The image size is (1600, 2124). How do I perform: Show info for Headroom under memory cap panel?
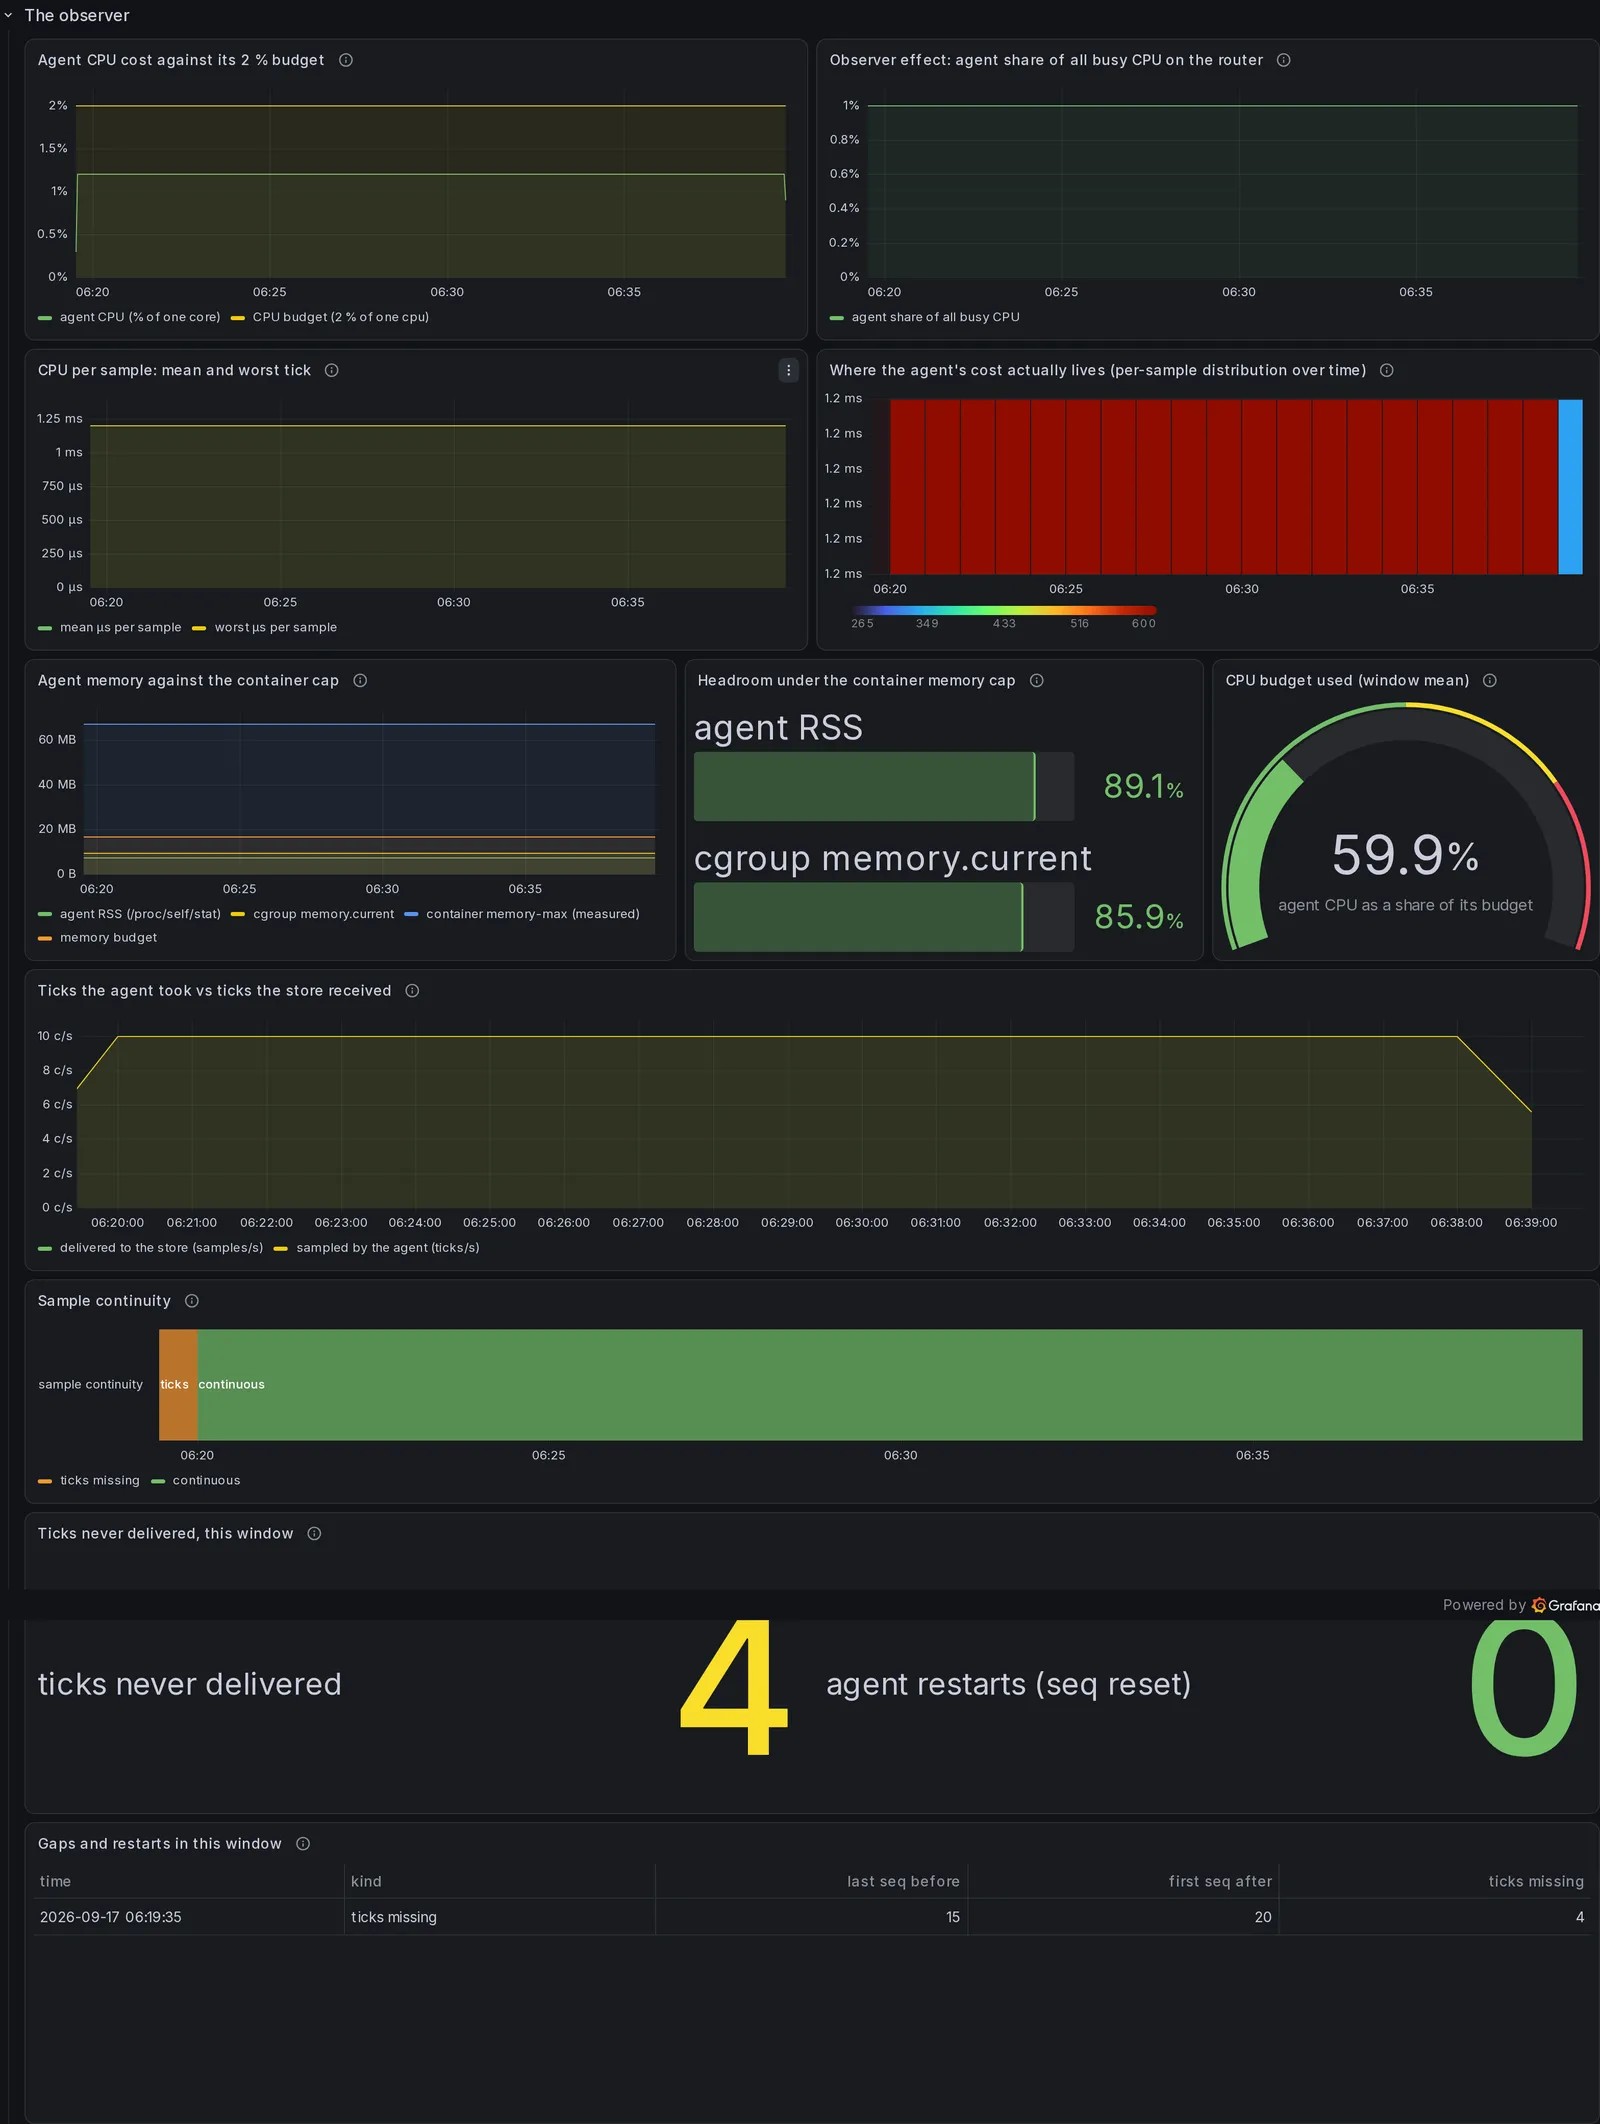(1037, 680)
